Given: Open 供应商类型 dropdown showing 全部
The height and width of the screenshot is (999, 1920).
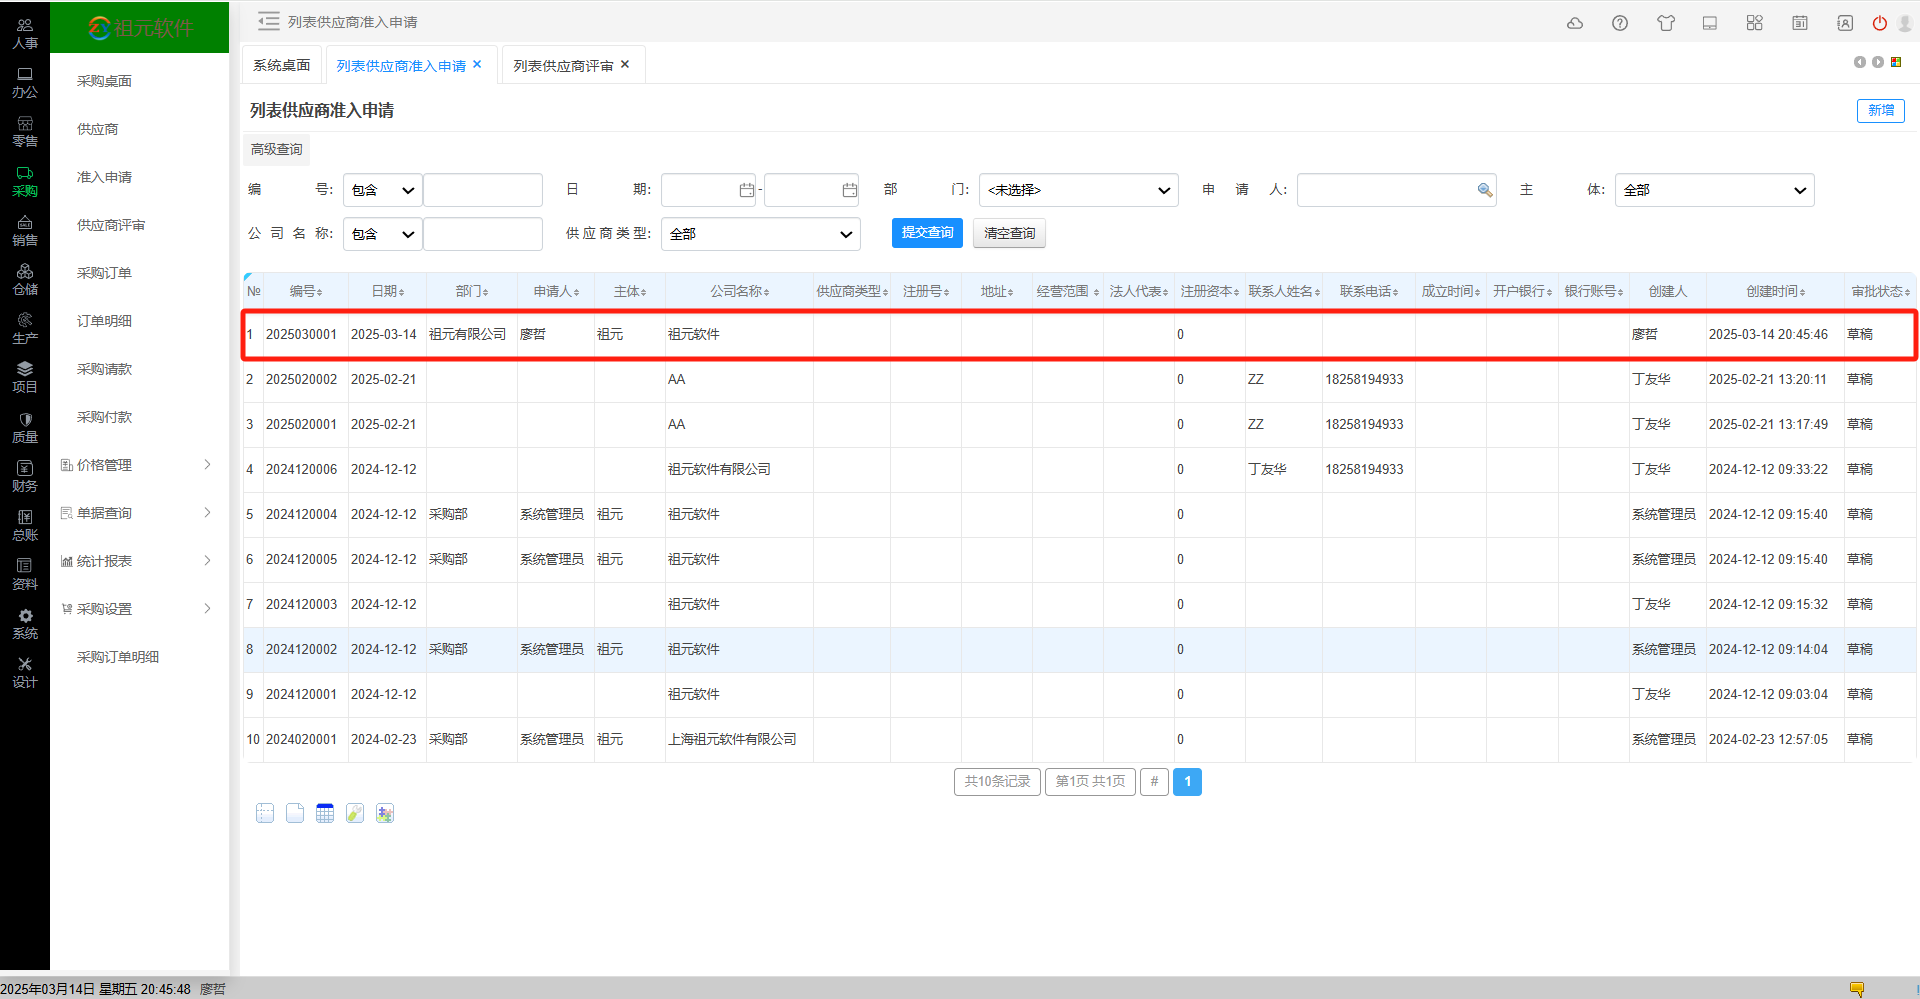Looking at the screenshot, I should [x=761, y=234].
